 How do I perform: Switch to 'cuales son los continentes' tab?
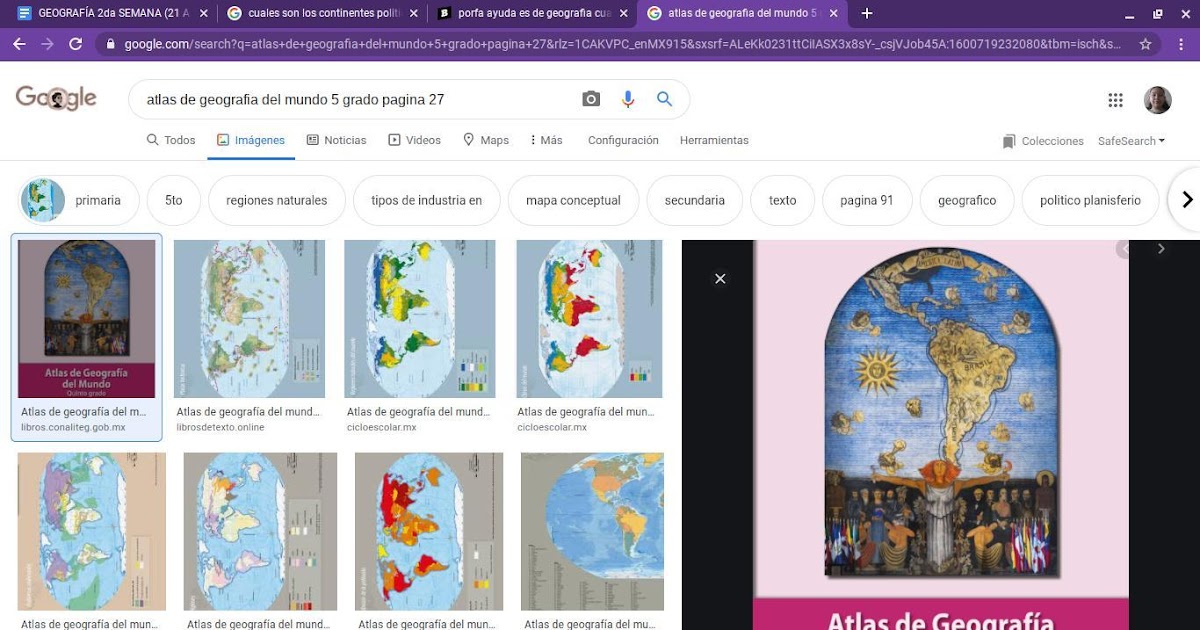pyautogui.click(x=323, y=13)
